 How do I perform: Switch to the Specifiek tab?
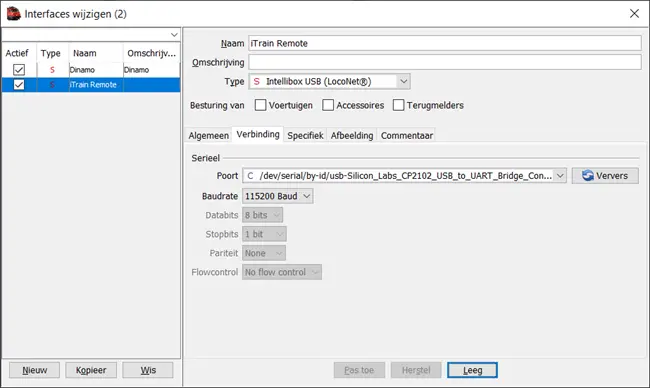[x=305, y=136]
